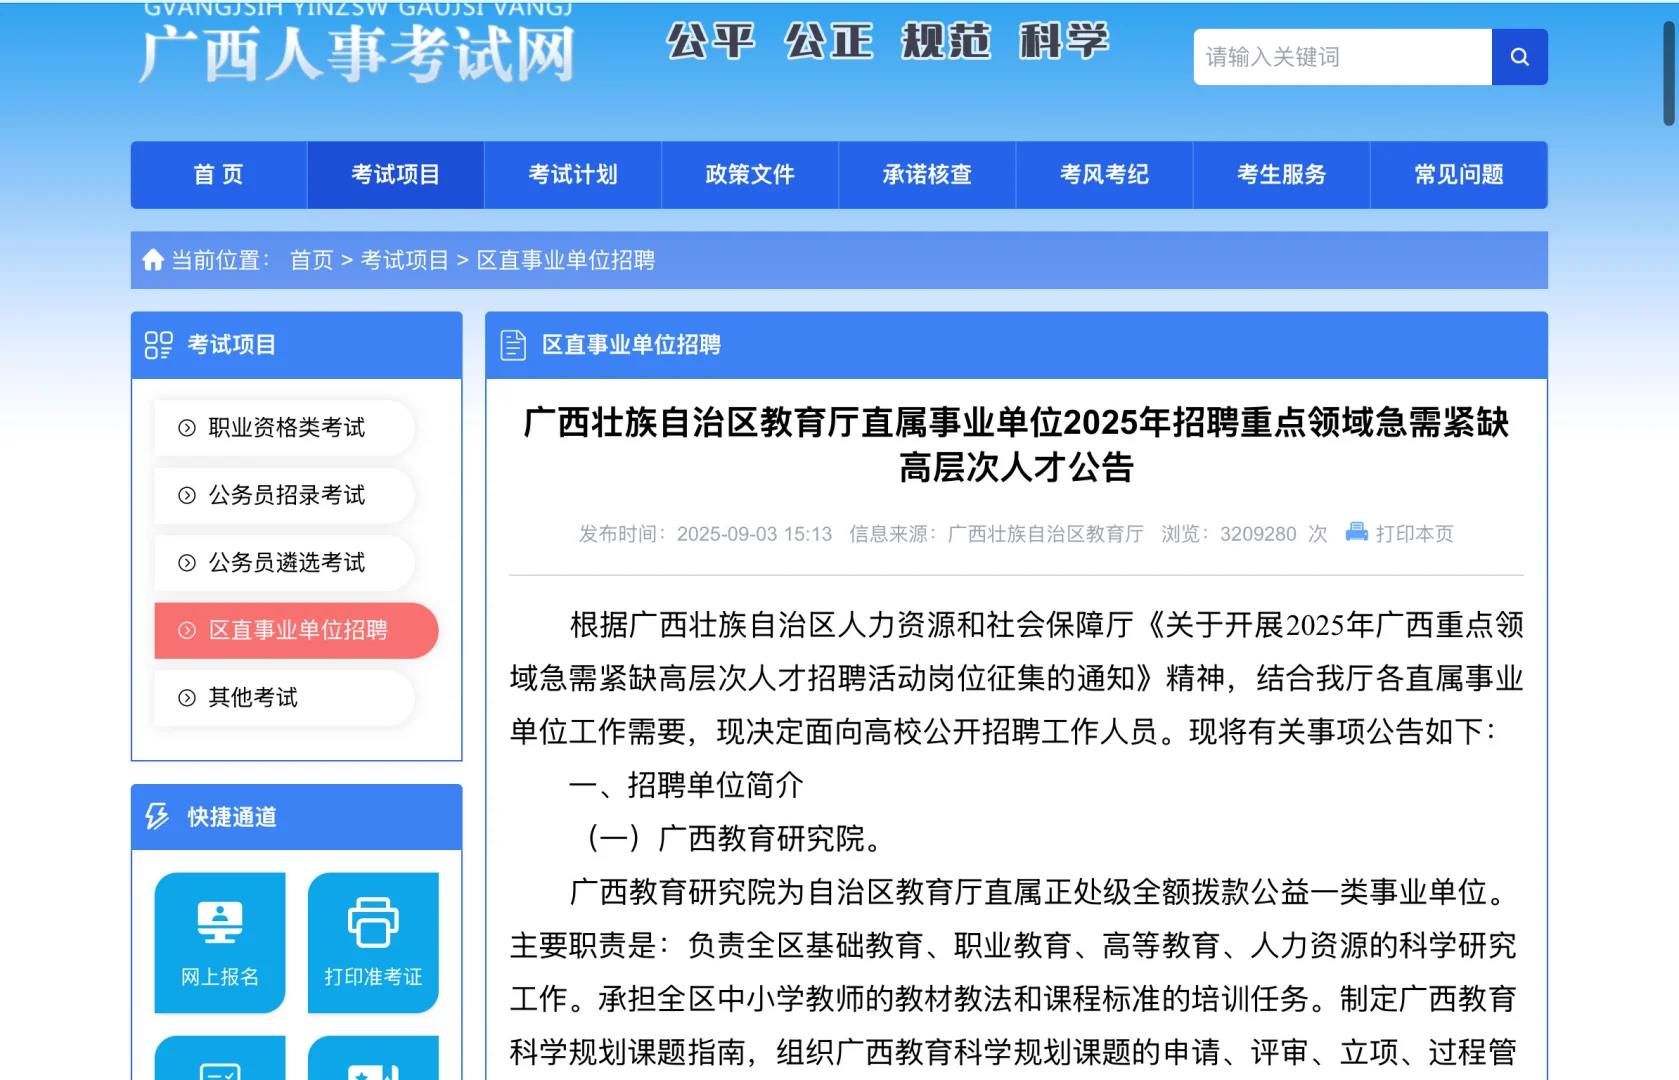Open 其他考试 in the sidebar
The image size is (1679, 1080).
click(284, 698)
